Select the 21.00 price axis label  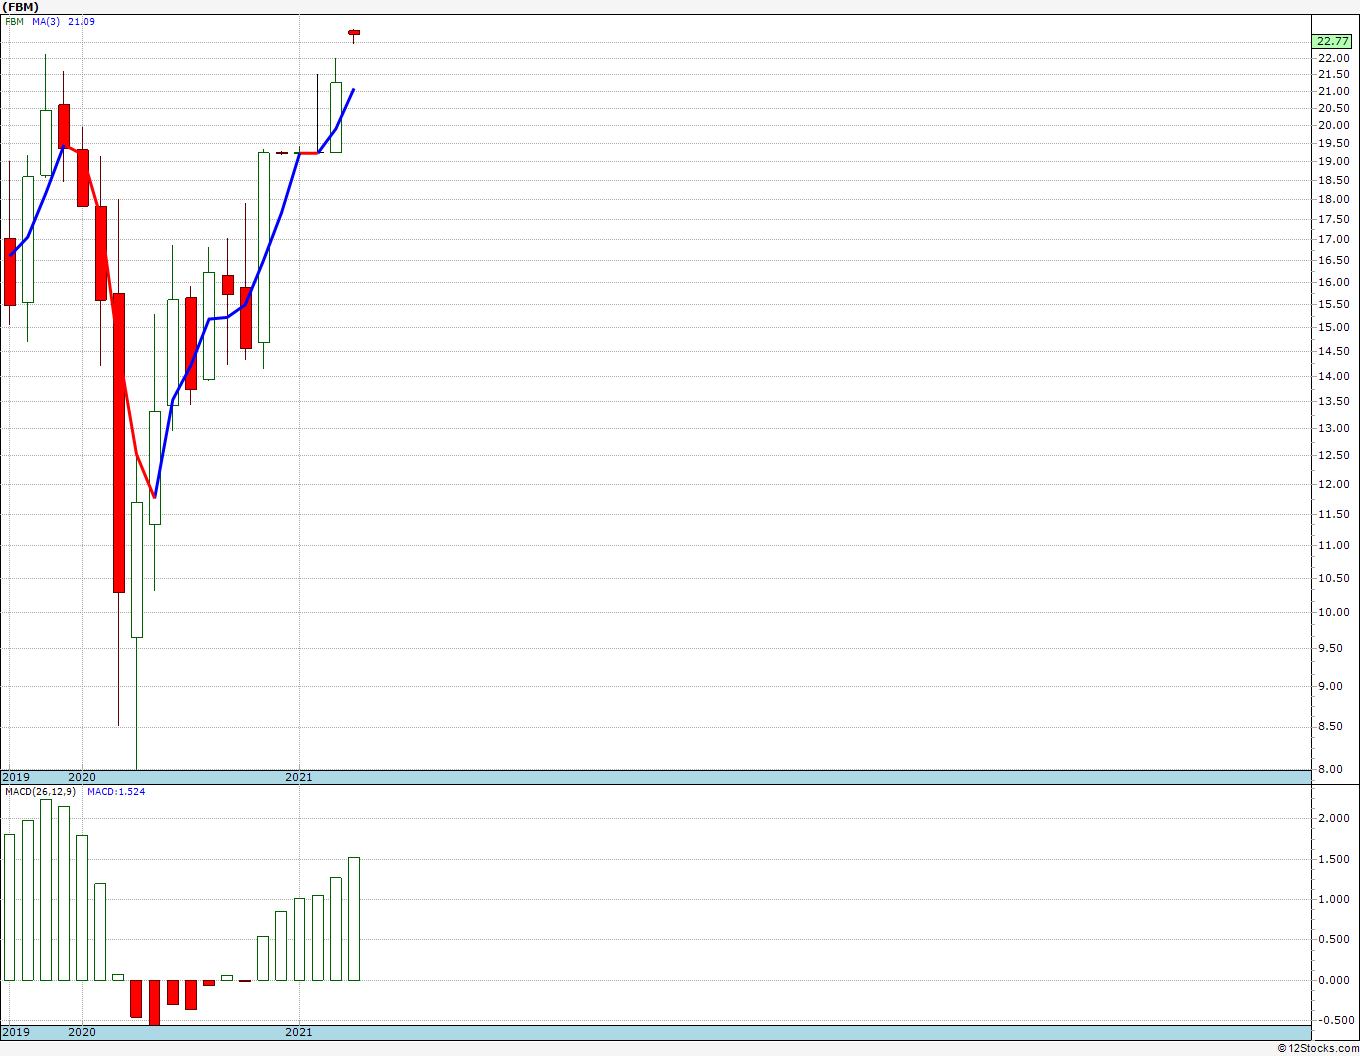[x=1332, y=91]
